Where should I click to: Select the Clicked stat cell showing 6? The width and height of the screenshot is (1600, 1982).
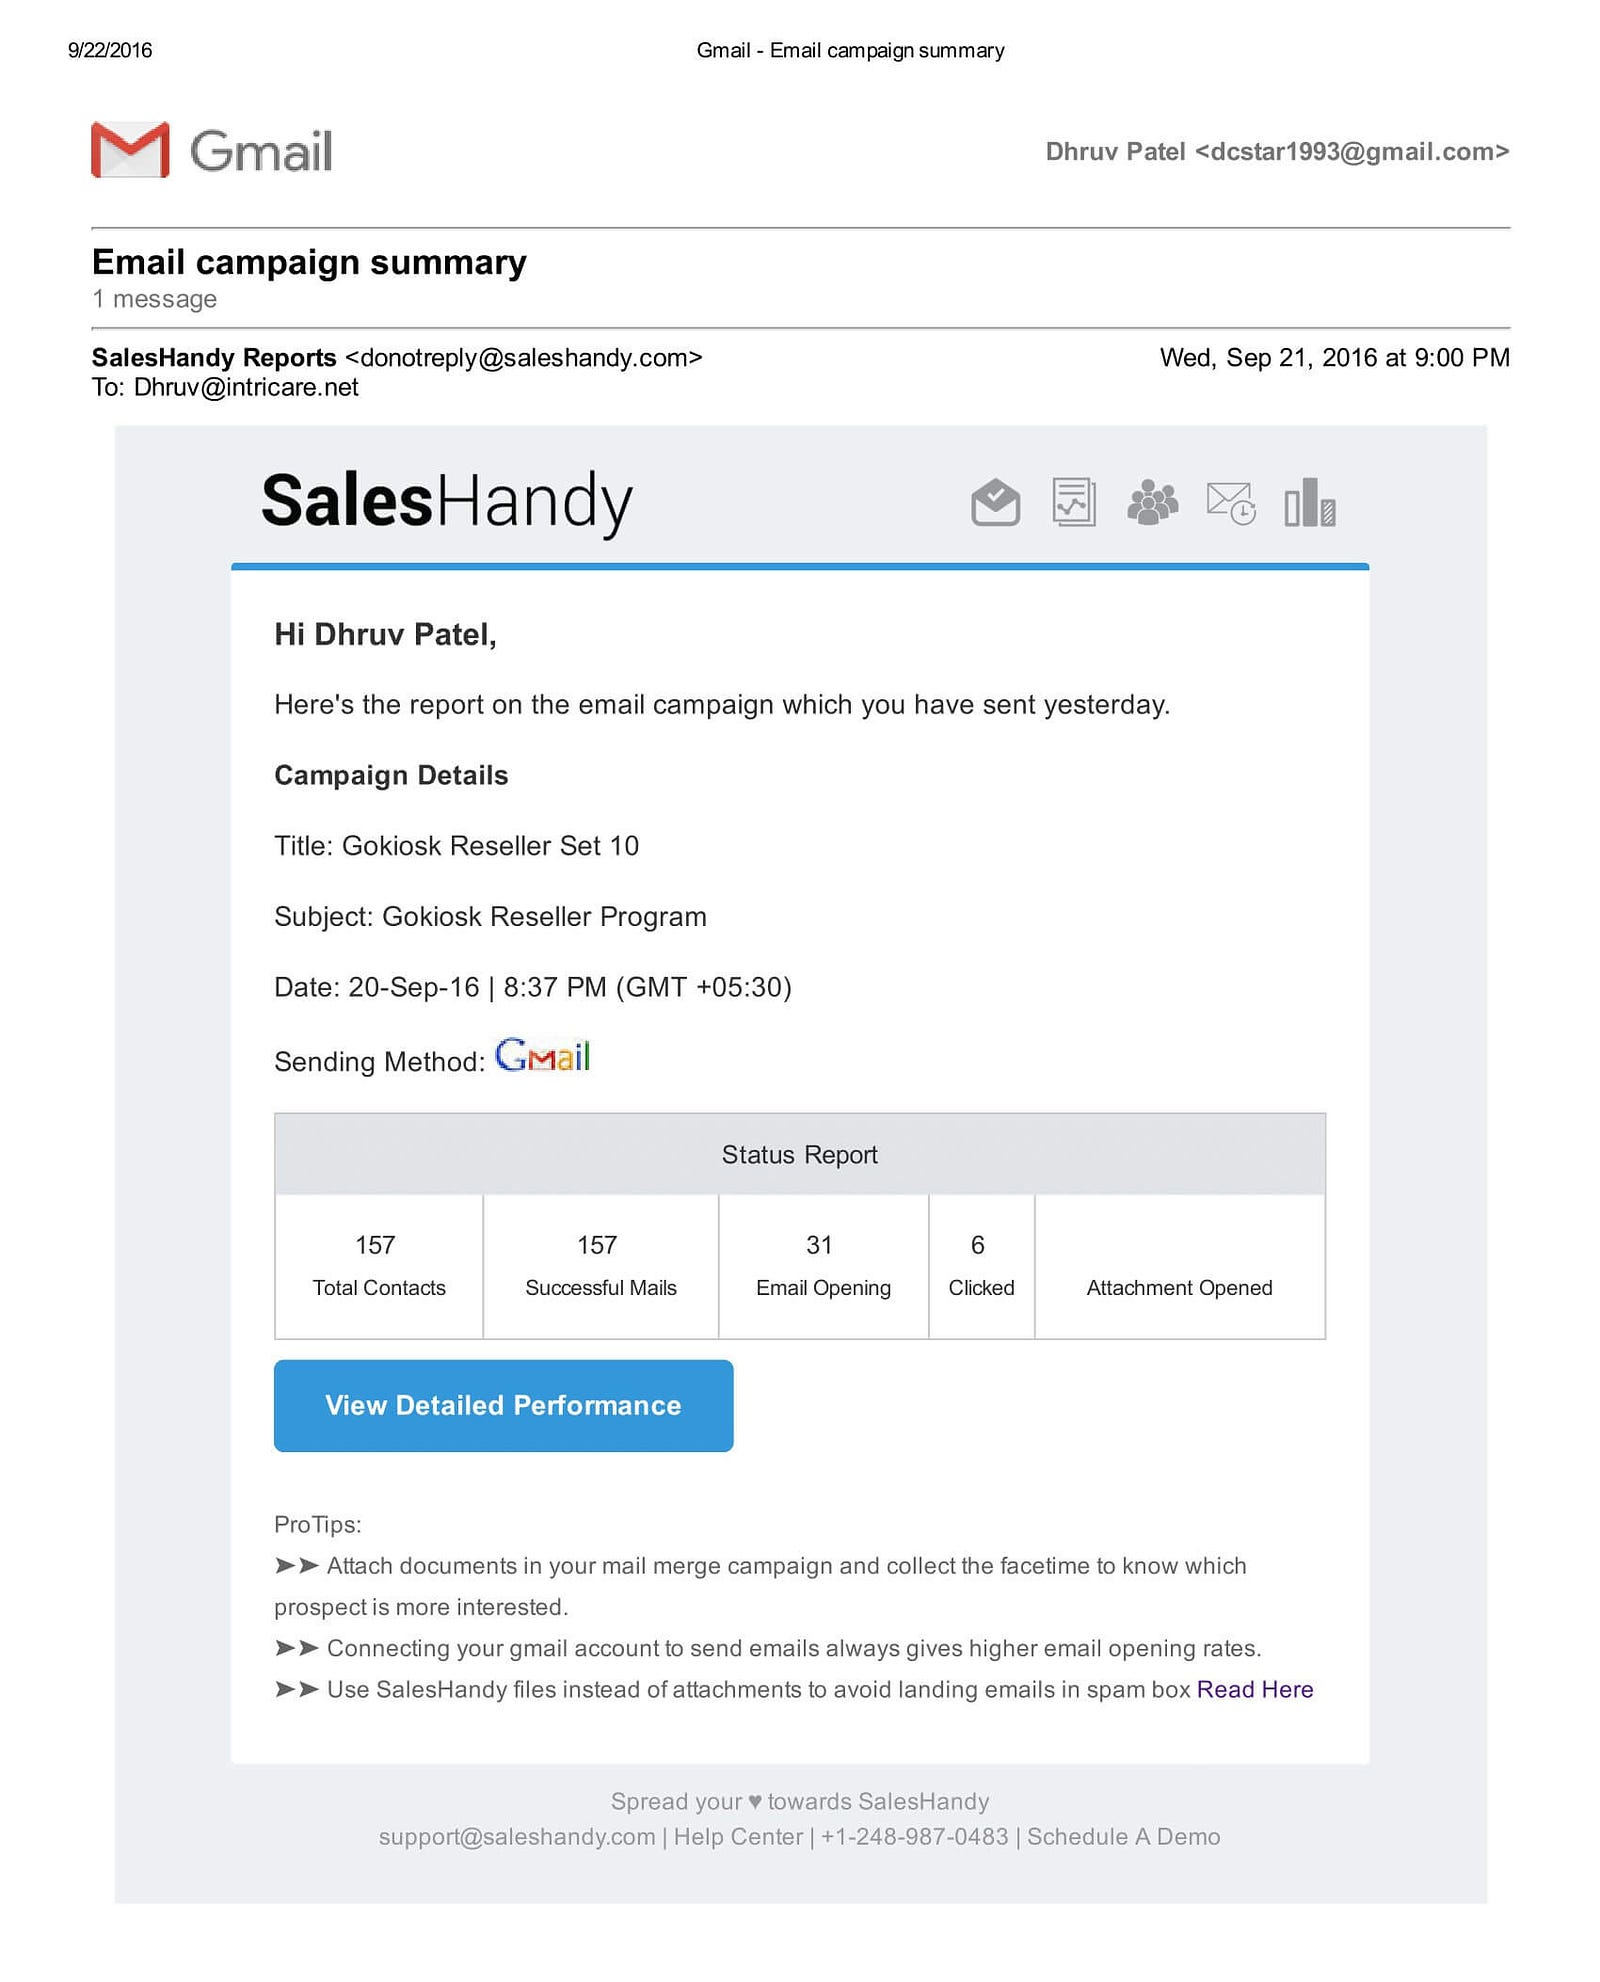980,1265
